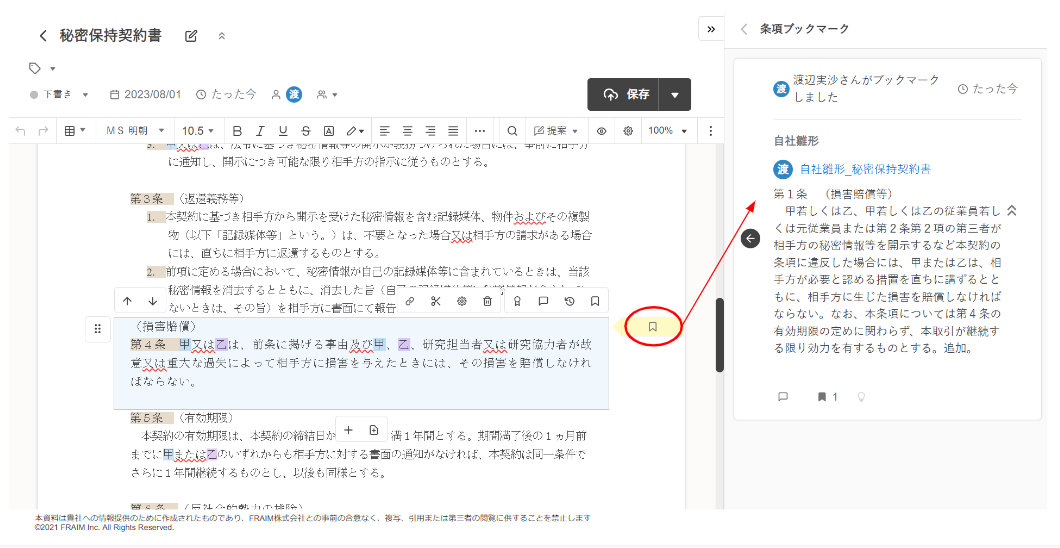Toggle bold formatting

237,131
